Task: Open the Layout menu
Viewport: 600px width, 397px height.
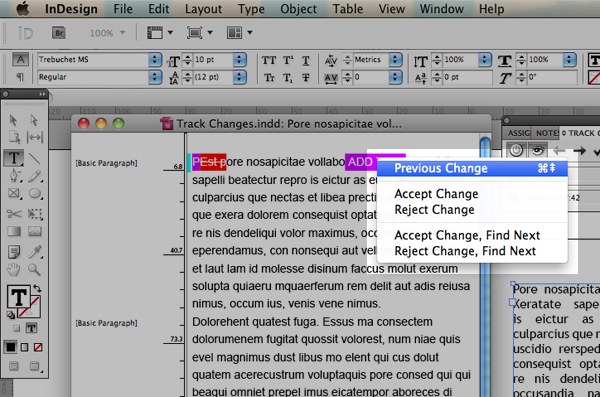Action: [x=203, y=9]
